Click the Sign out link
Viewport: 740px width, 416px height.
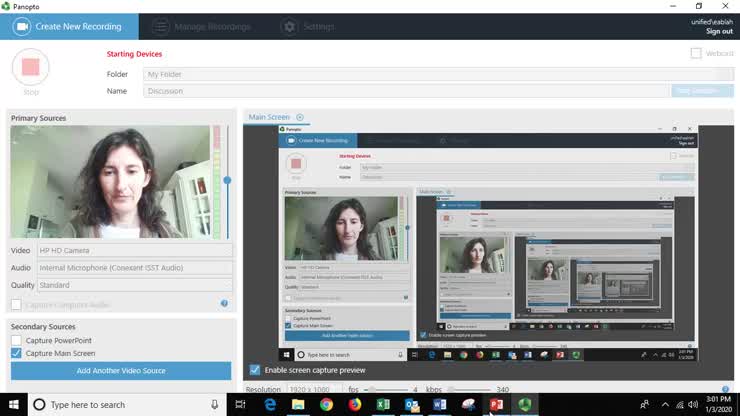[719, 31]
